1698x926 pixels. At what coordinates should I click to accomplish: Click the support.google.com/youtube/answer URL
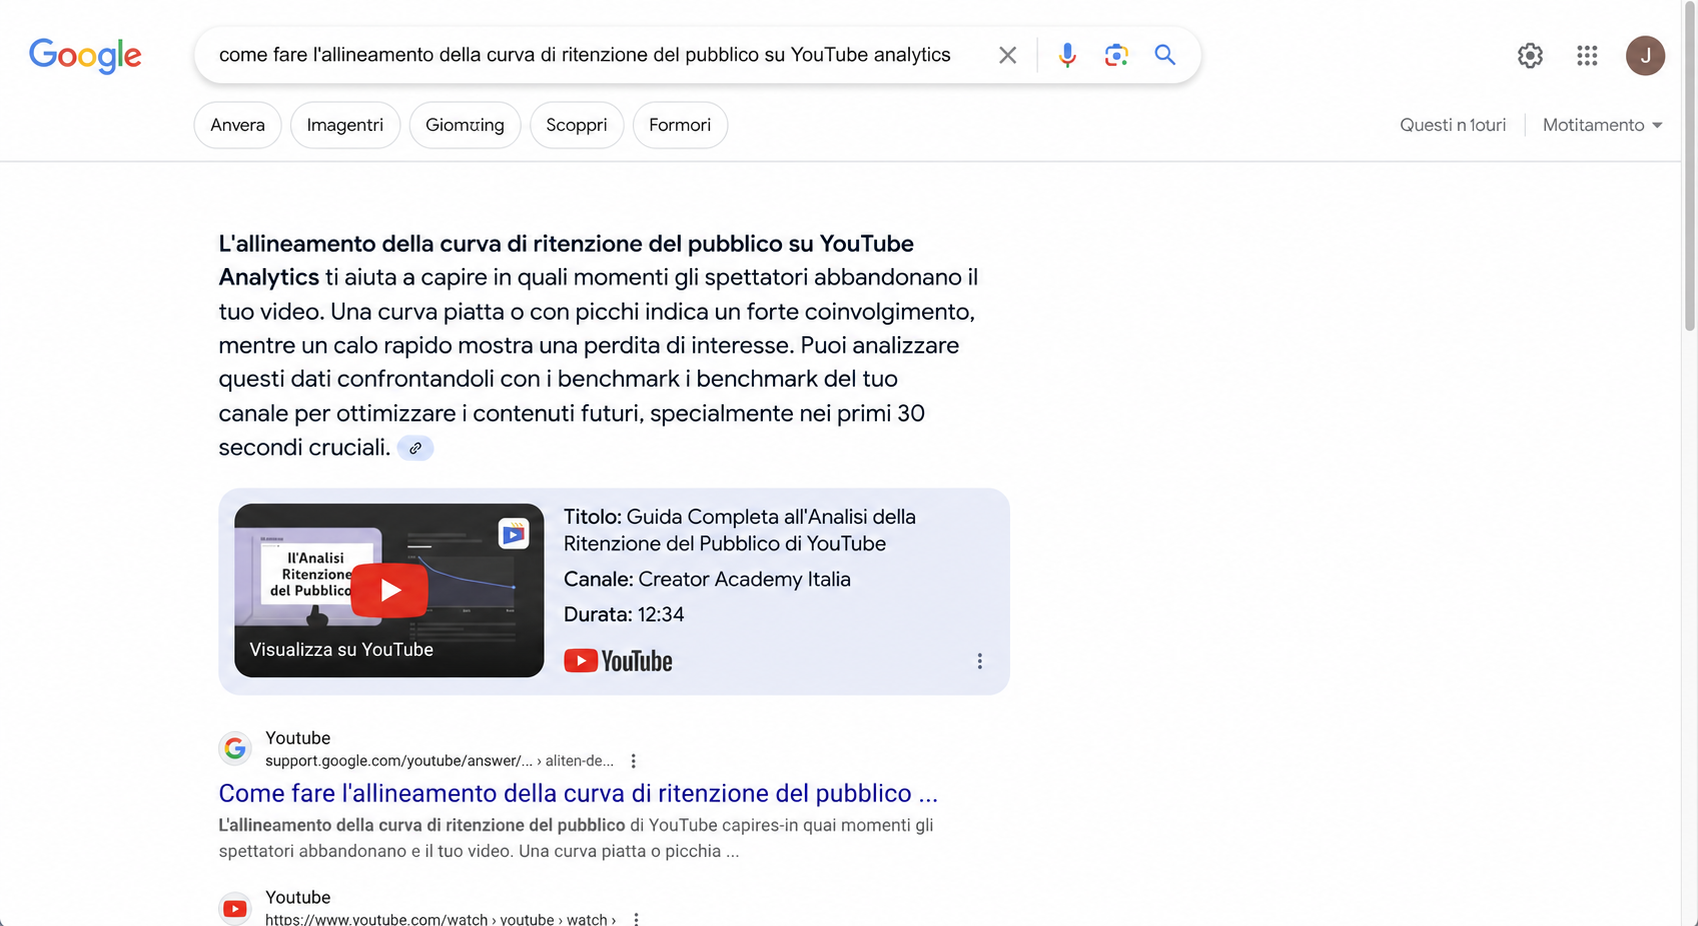(x=440, y=761)
